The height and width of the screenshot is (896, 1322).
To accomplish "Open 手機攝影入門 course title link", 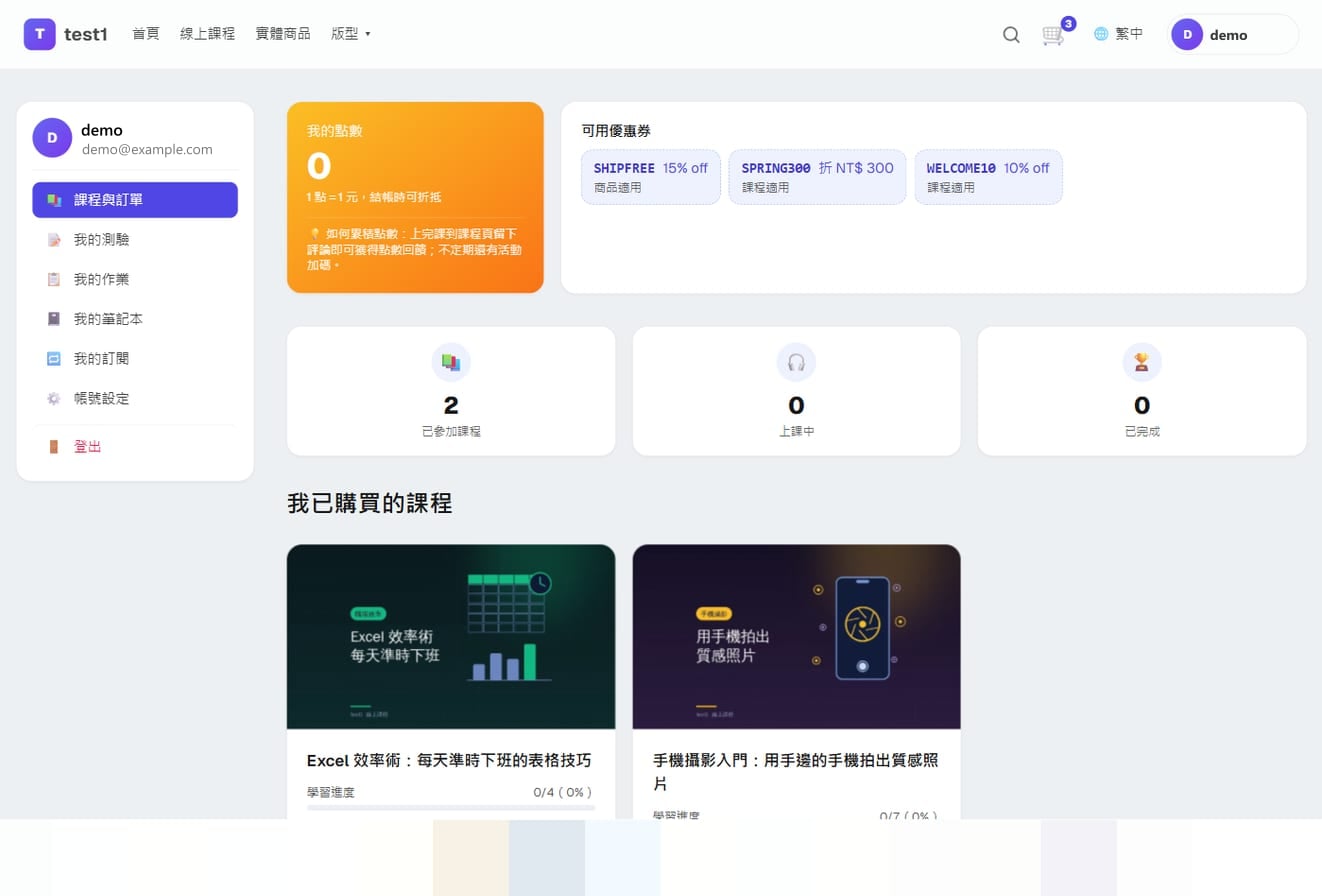I will [x=796, y=772].
